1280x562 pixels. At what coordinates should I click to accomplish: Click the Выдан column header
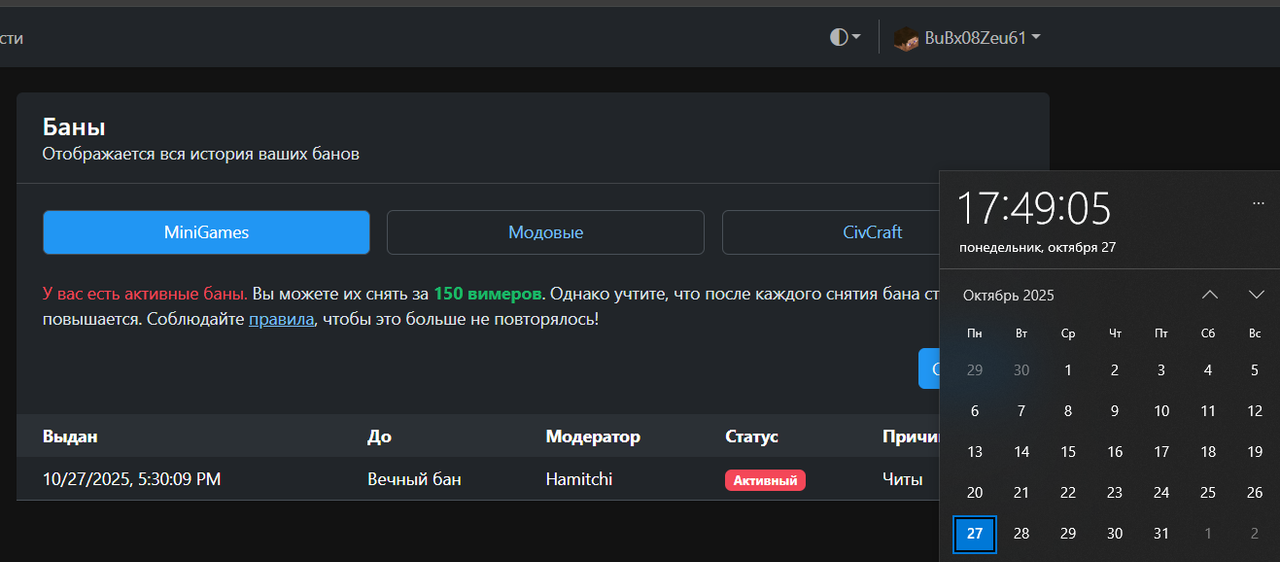[70, 436]
